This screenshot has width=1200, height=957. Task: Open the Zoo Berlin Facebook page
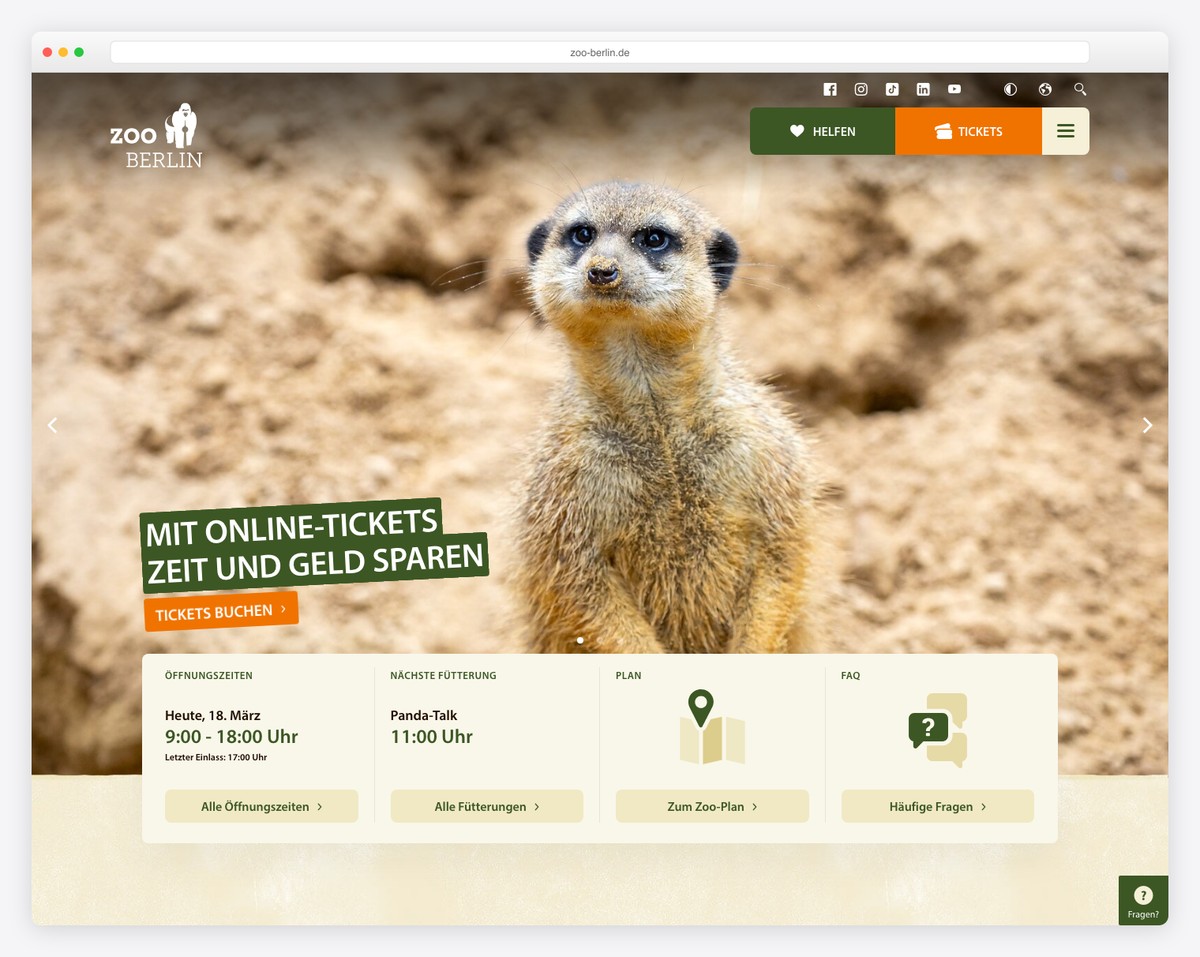pyautogui.click(x=830, y=89)
